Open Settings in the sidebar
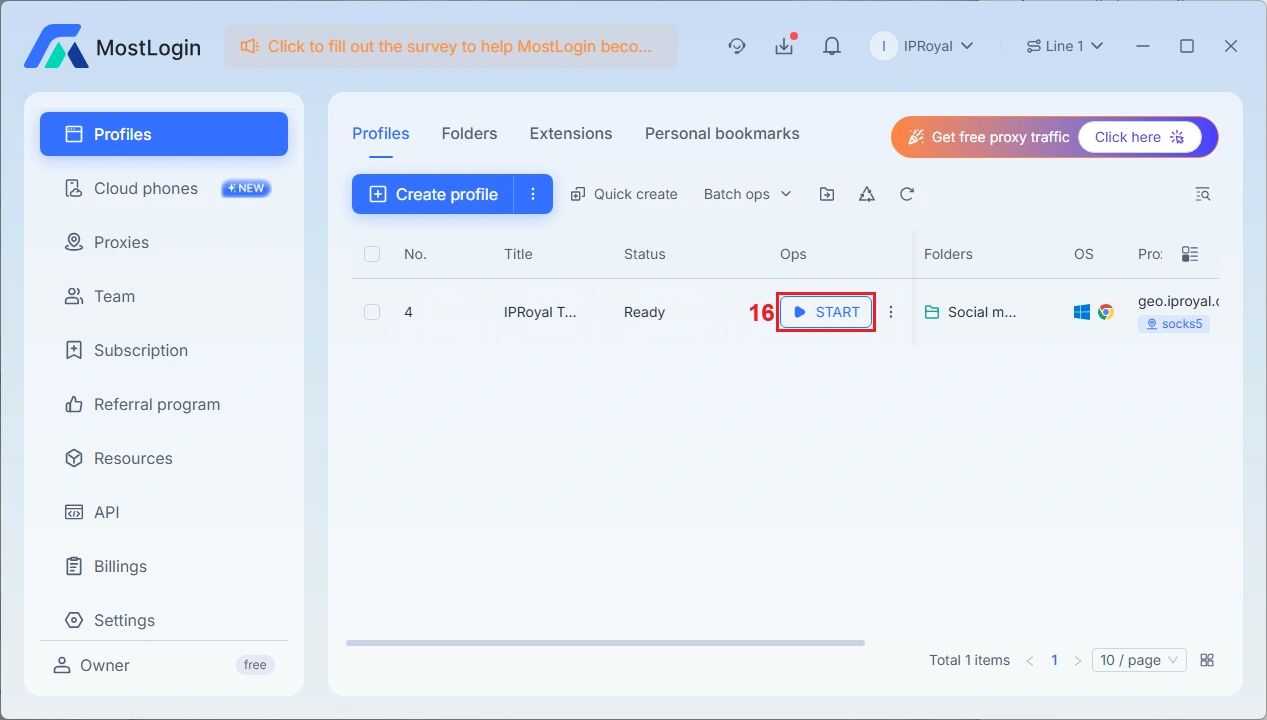Screen dimensions: 1267x720 (164, 620)
